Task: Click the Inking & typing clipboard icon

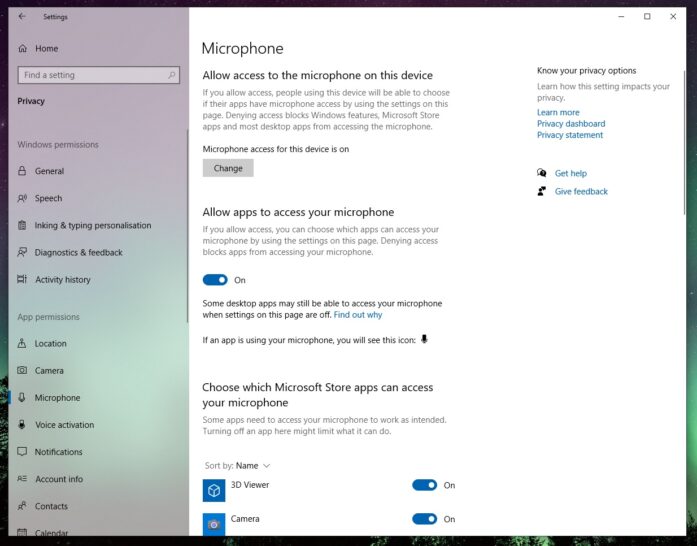Action: 22,225
